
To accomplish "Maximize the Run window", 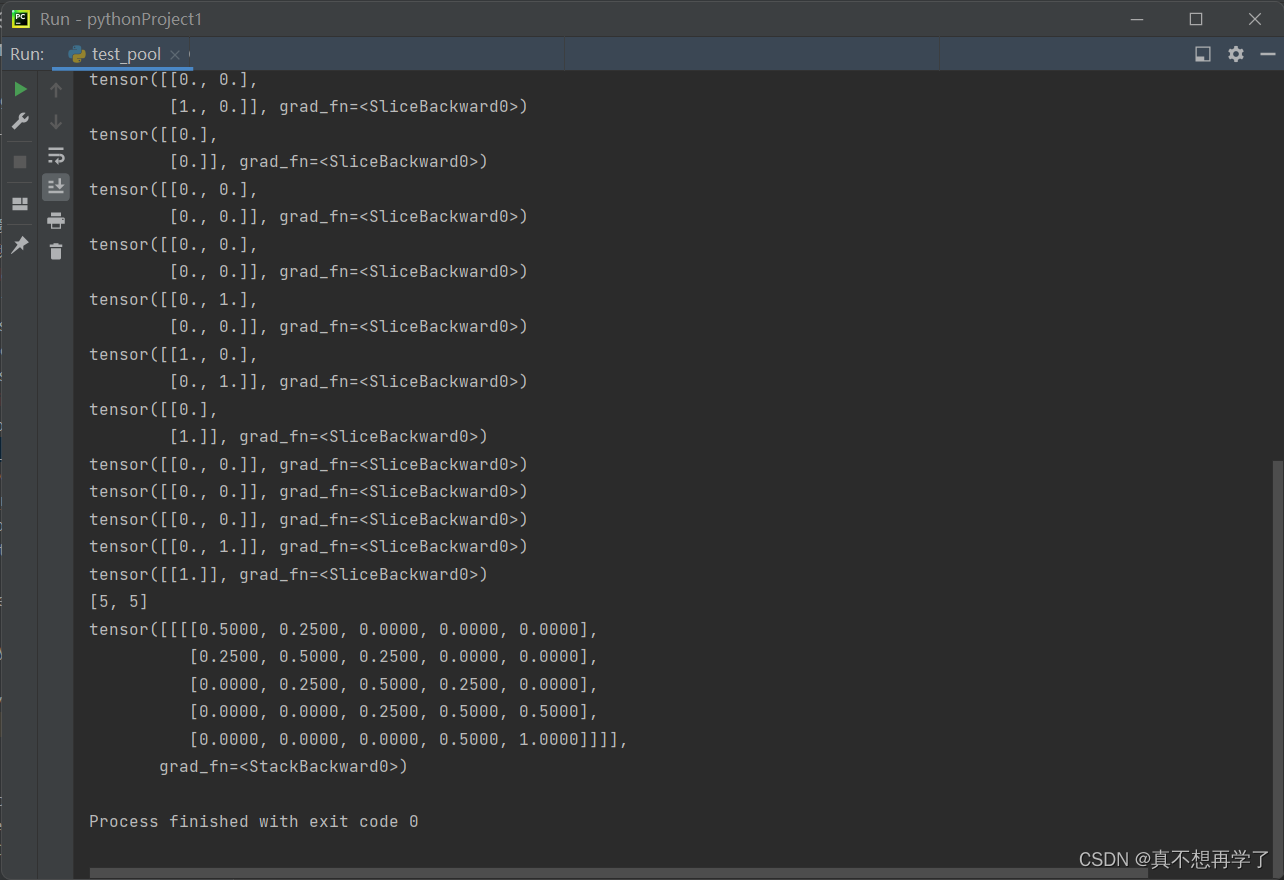I will (1196, 19).
